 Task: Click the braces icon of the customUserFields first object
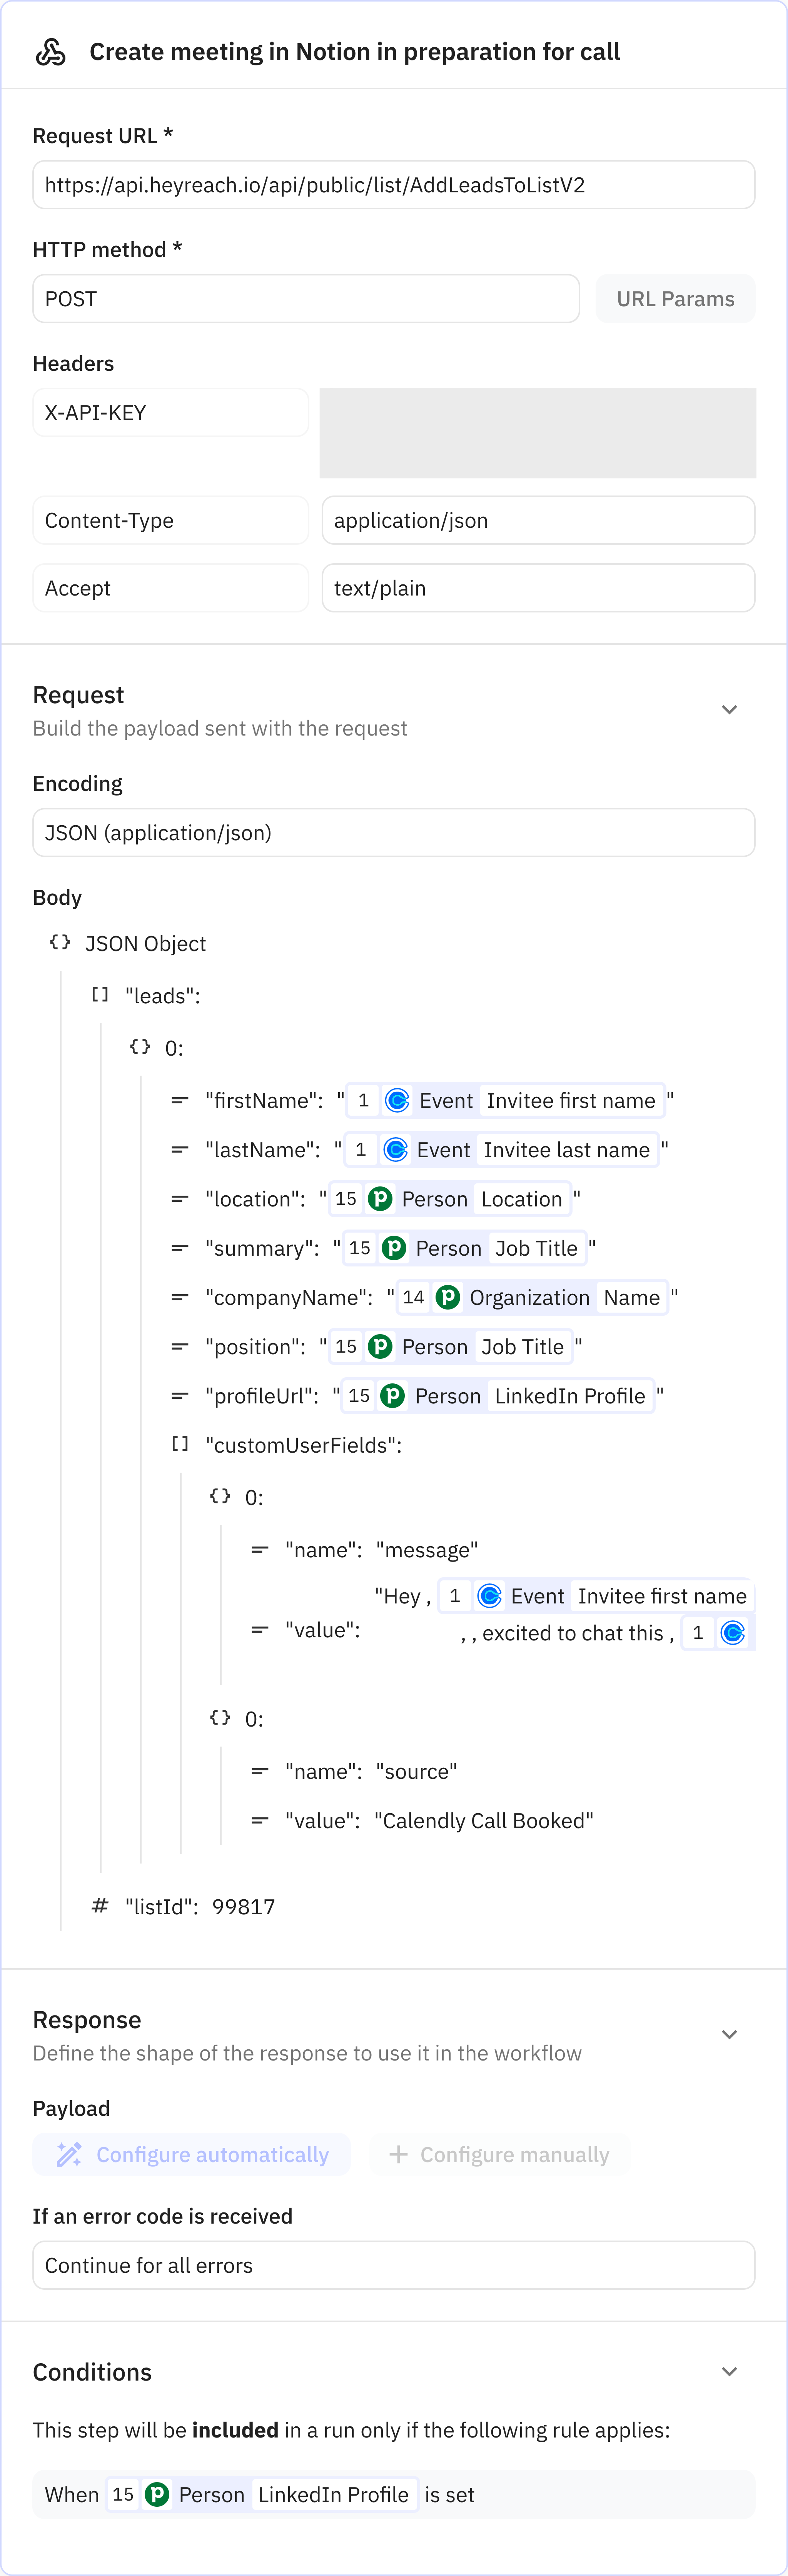pyautogui.click(x=219, y=1496)
